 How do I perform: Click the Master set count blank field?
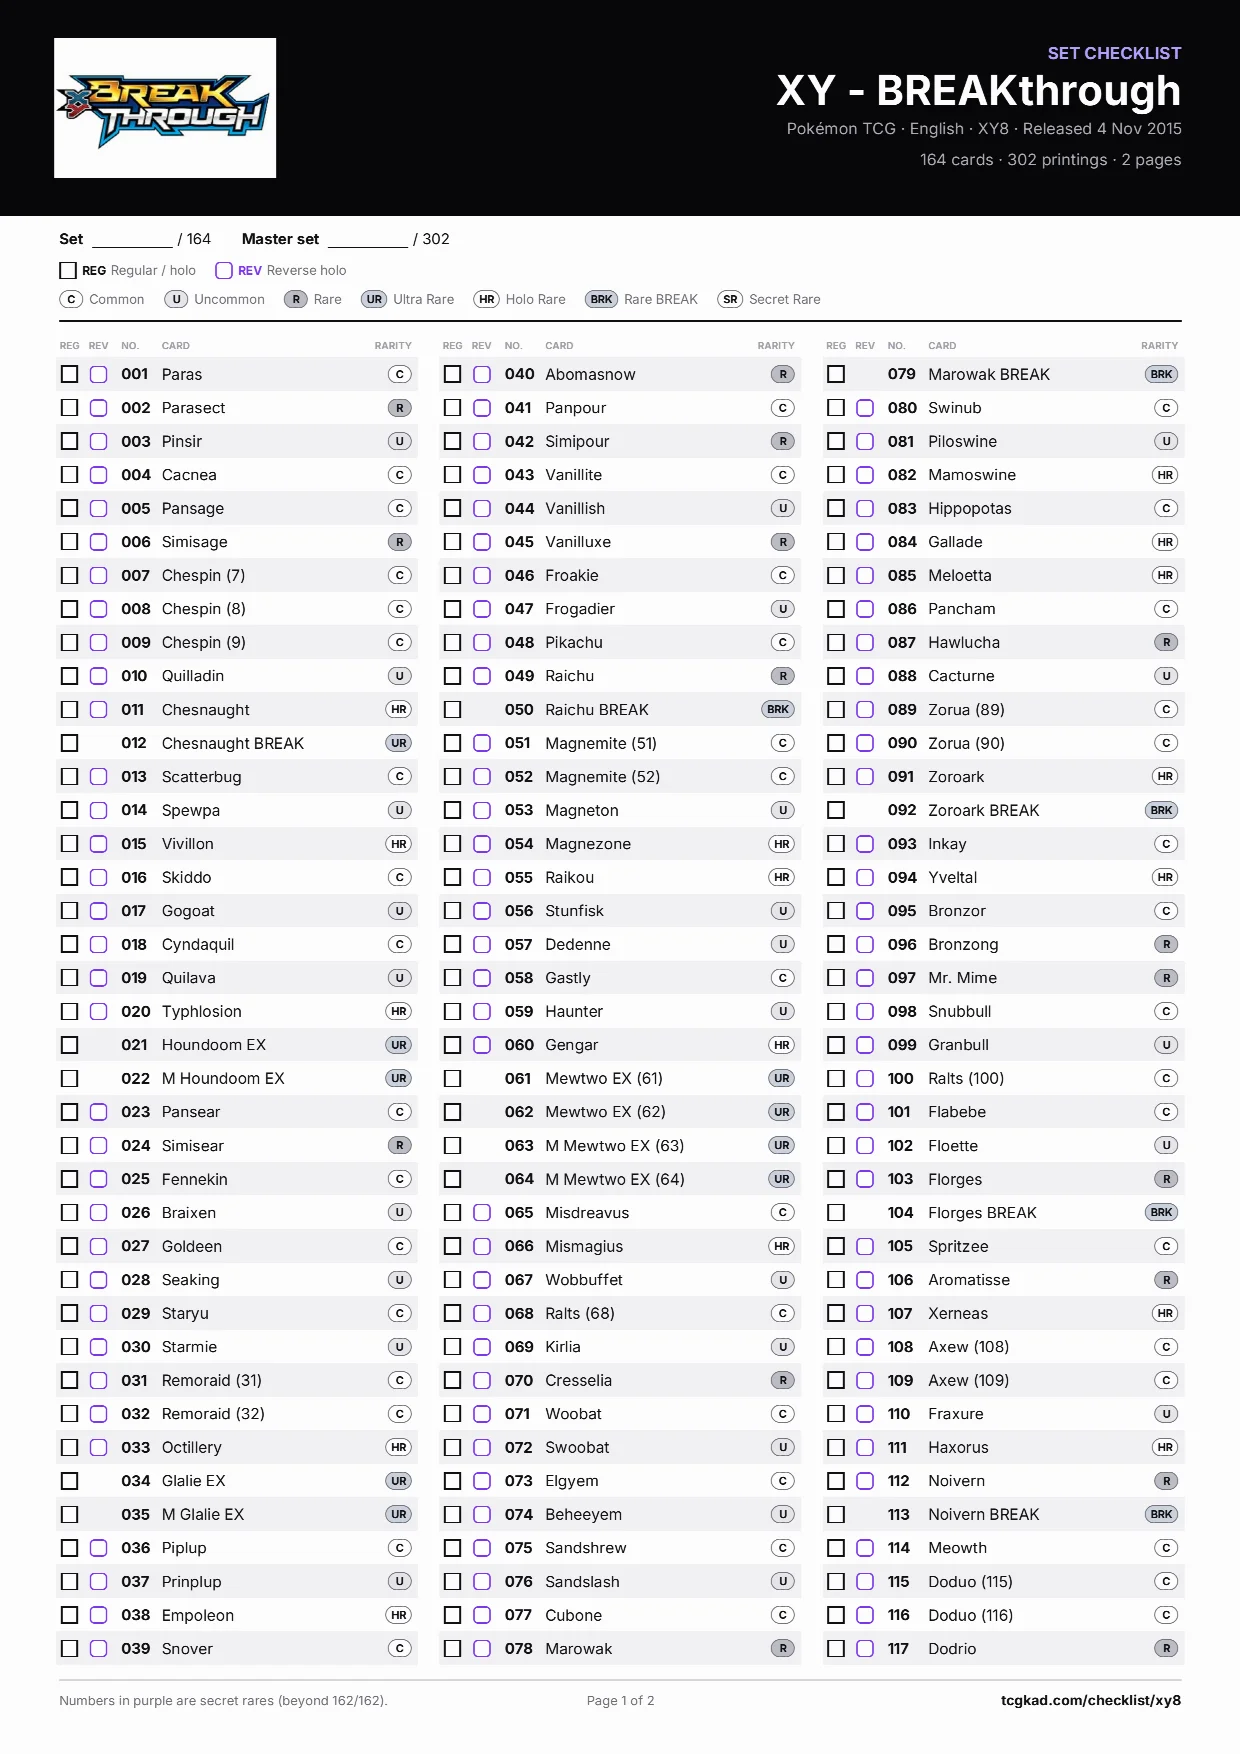(x=368, y=240)
